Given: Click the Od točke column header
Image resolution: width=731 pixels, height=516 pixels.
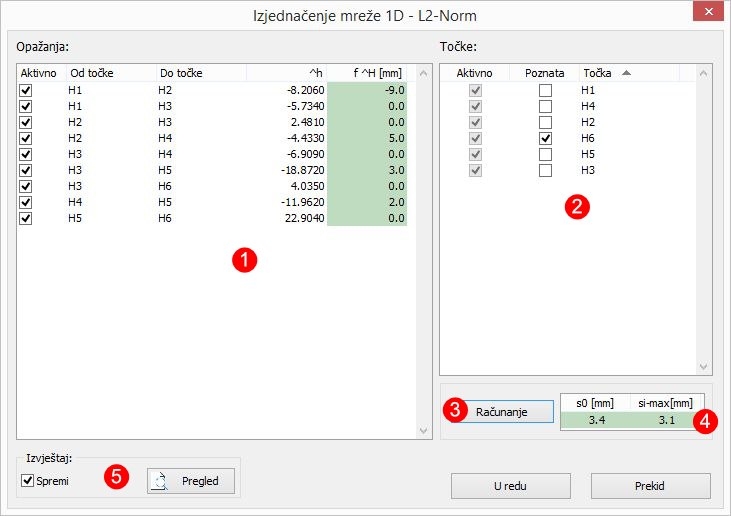Looking at the screenshot, I should 109,73.
